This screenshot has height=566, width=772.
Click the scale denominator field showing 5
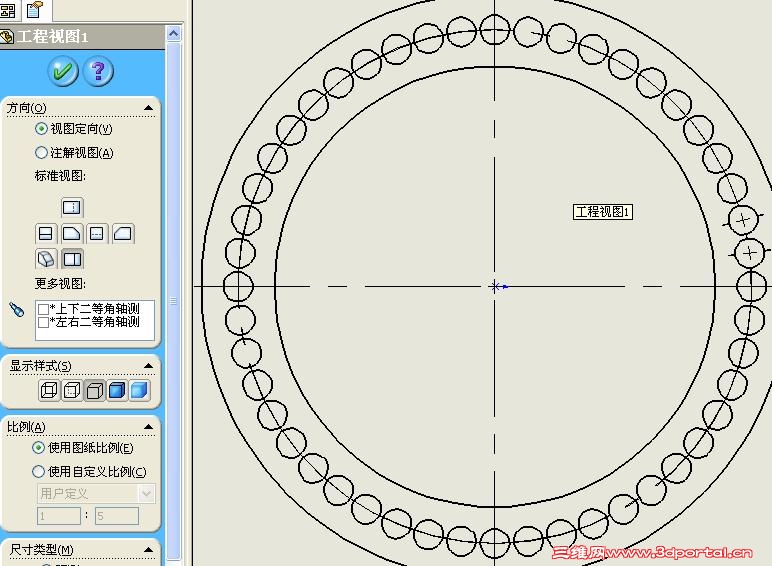[x=117, y=516]
